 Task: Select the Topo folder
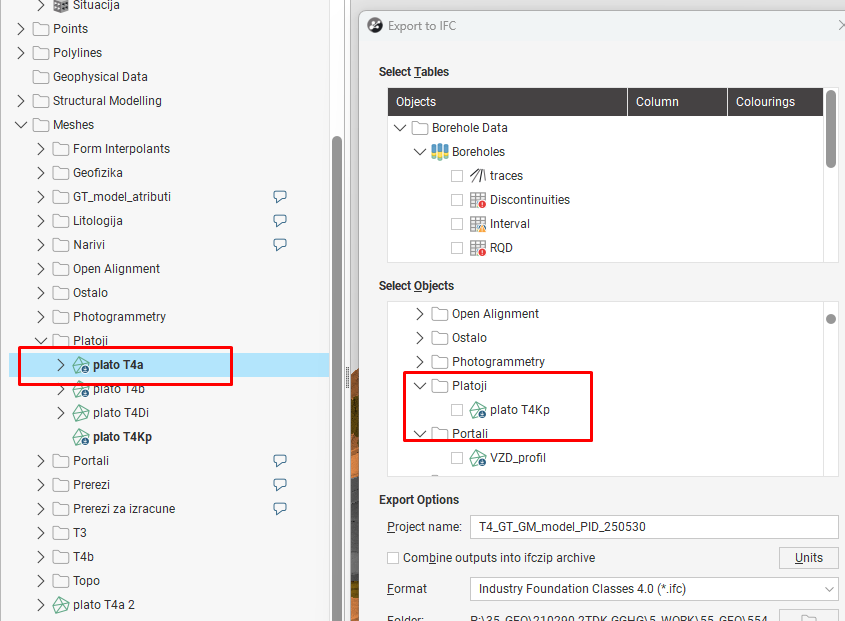coord(87,581)
